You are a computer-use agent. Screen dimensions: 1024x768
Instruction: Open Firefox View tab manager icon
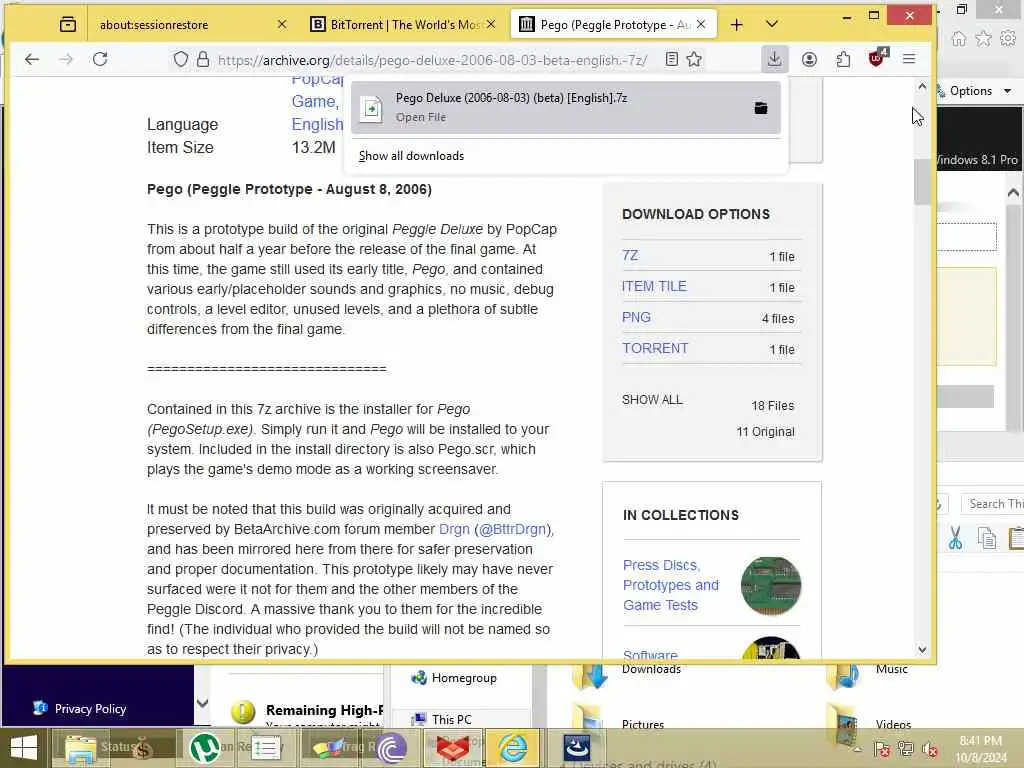click(x=67, y=25)
